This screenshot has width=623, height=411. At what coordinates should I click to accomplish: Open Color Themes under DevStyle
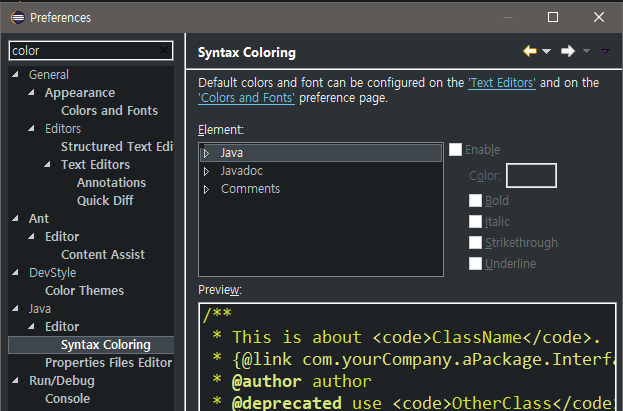pos(84,291)
